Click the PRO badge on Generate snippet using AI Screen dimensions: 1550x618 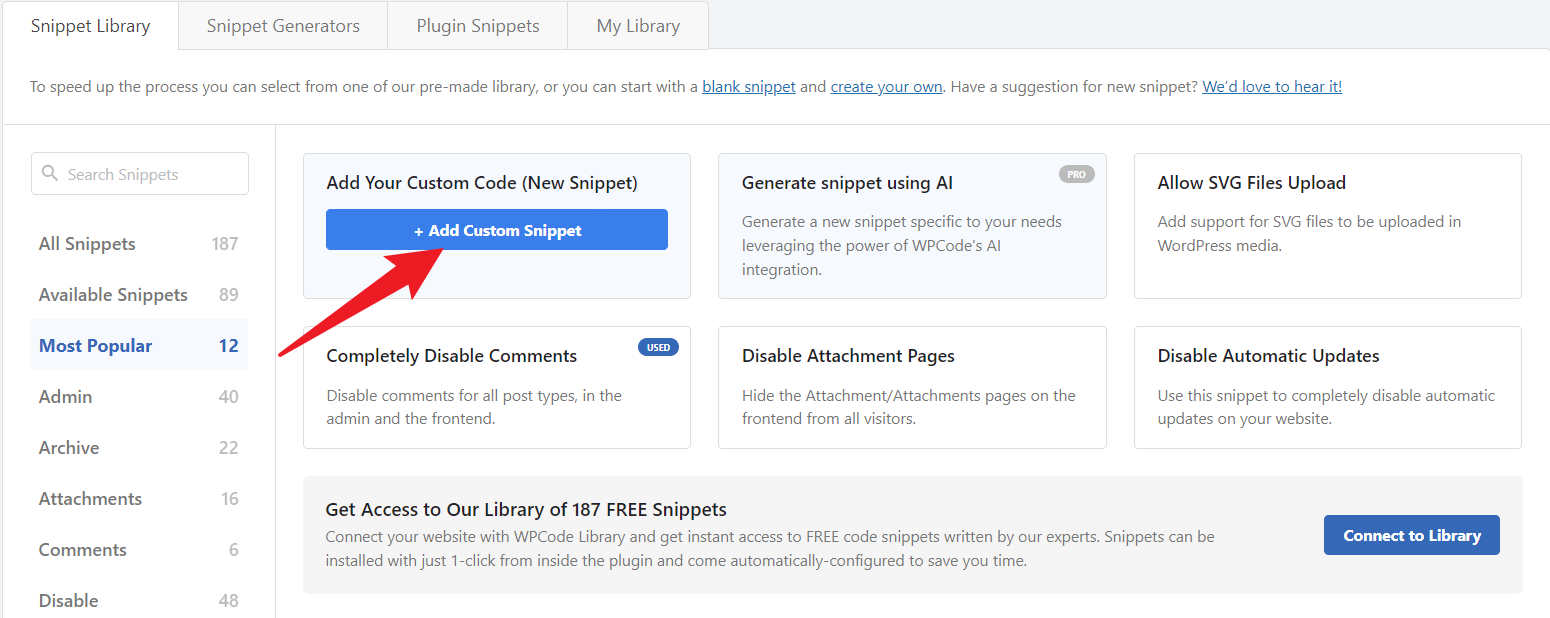(x=1076, y=173)
